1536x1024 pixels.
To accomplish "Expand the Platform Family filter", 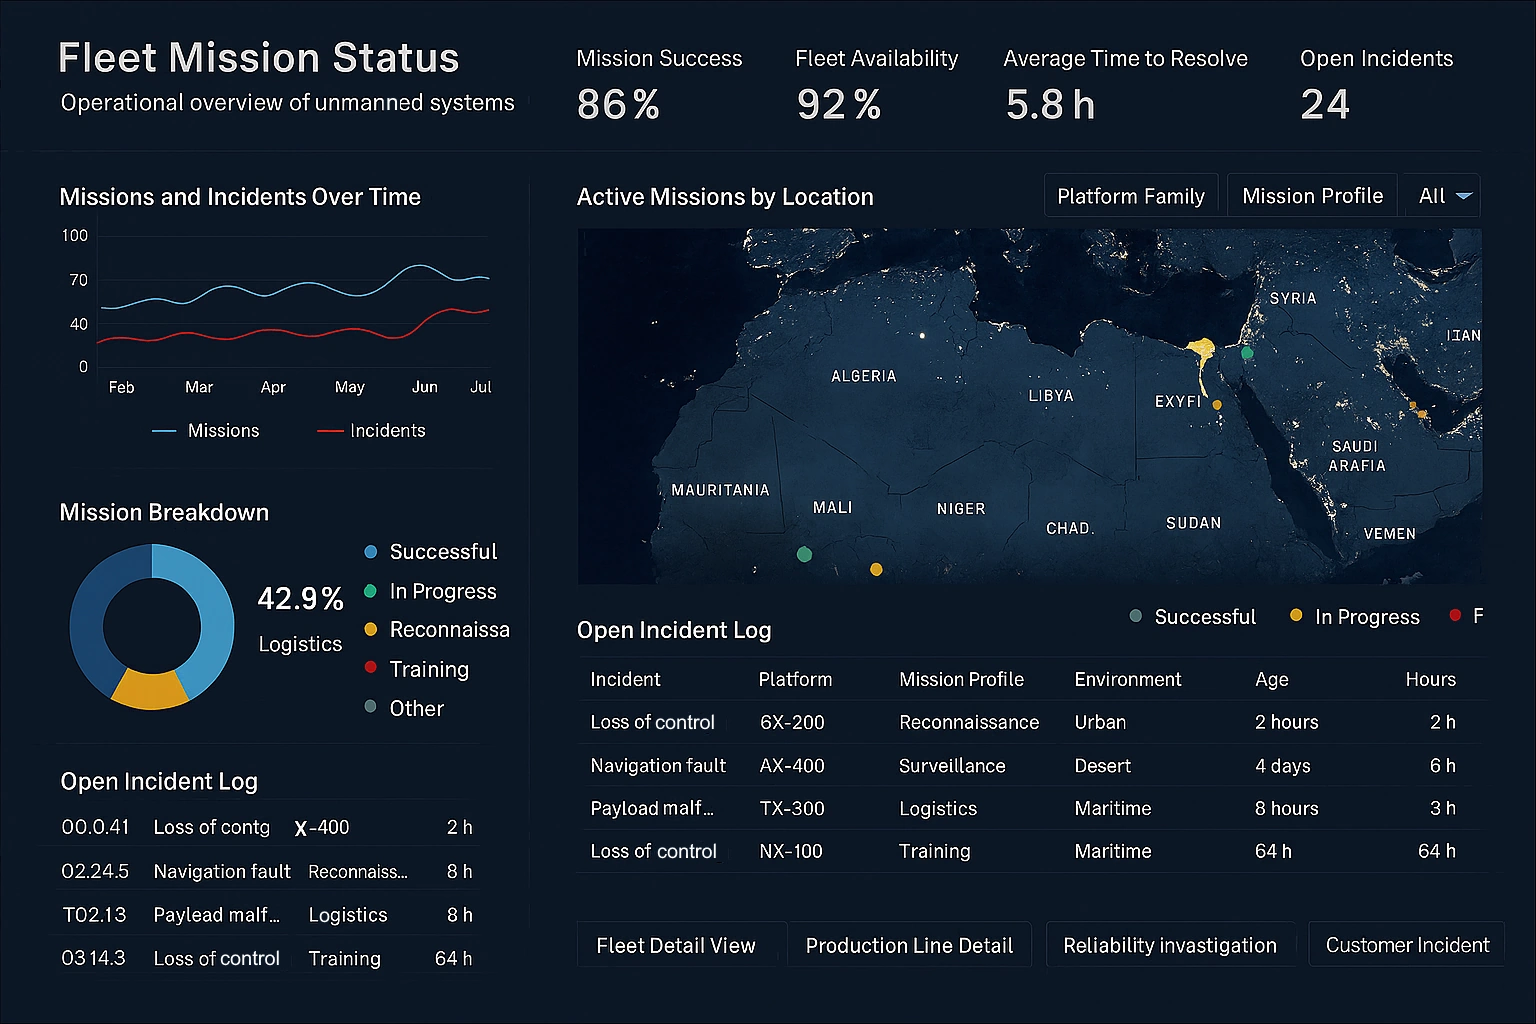I will (1131, 195).
